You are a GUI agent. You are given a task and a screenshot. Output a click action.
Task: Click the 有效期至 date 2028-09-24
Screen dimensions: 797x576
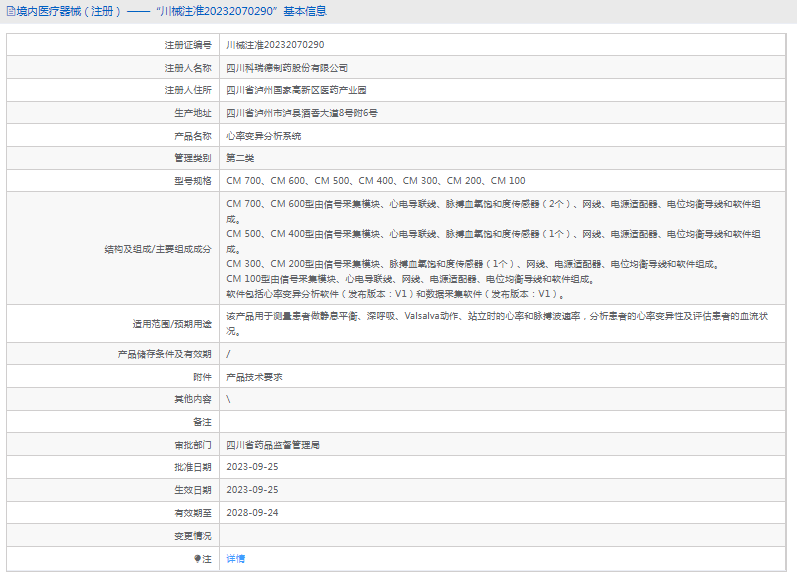click(252, 512)
